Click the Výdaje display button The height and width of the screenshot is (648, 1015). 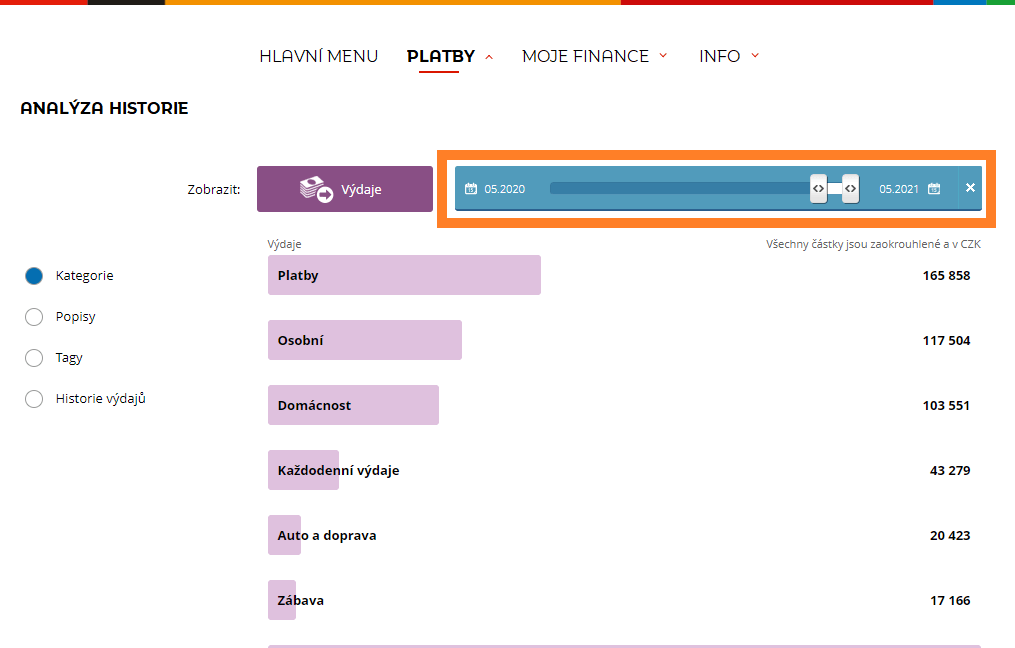point(345,189)
